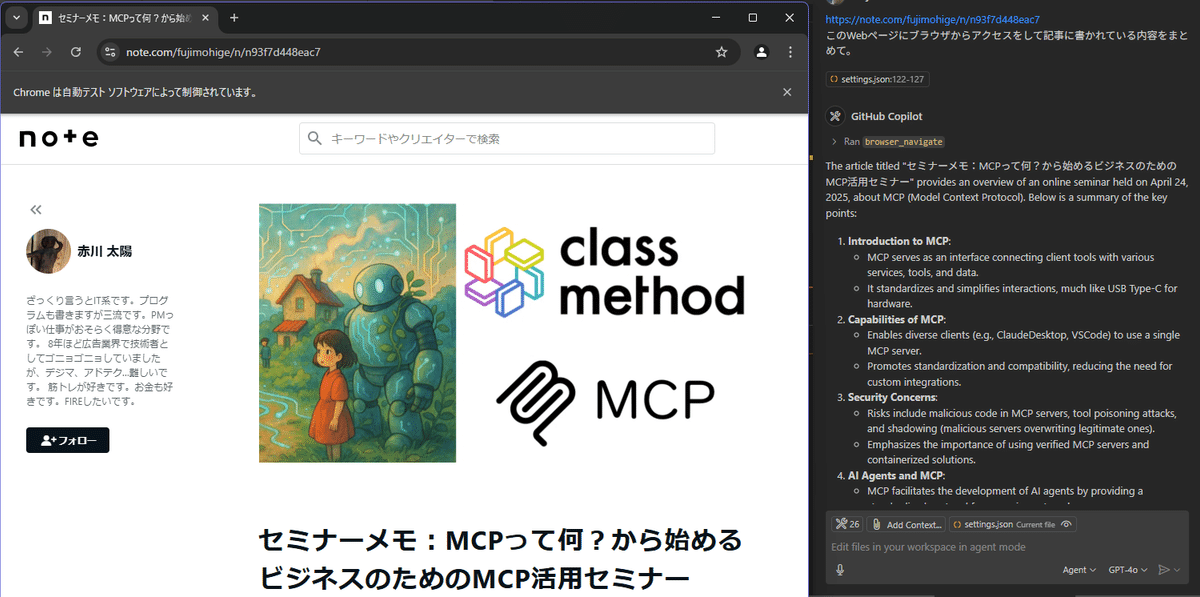The width and height of the screenshot is (1200, 597).
Task: Navigate back using the browser back arrow
Action: (x=18, y=50)
